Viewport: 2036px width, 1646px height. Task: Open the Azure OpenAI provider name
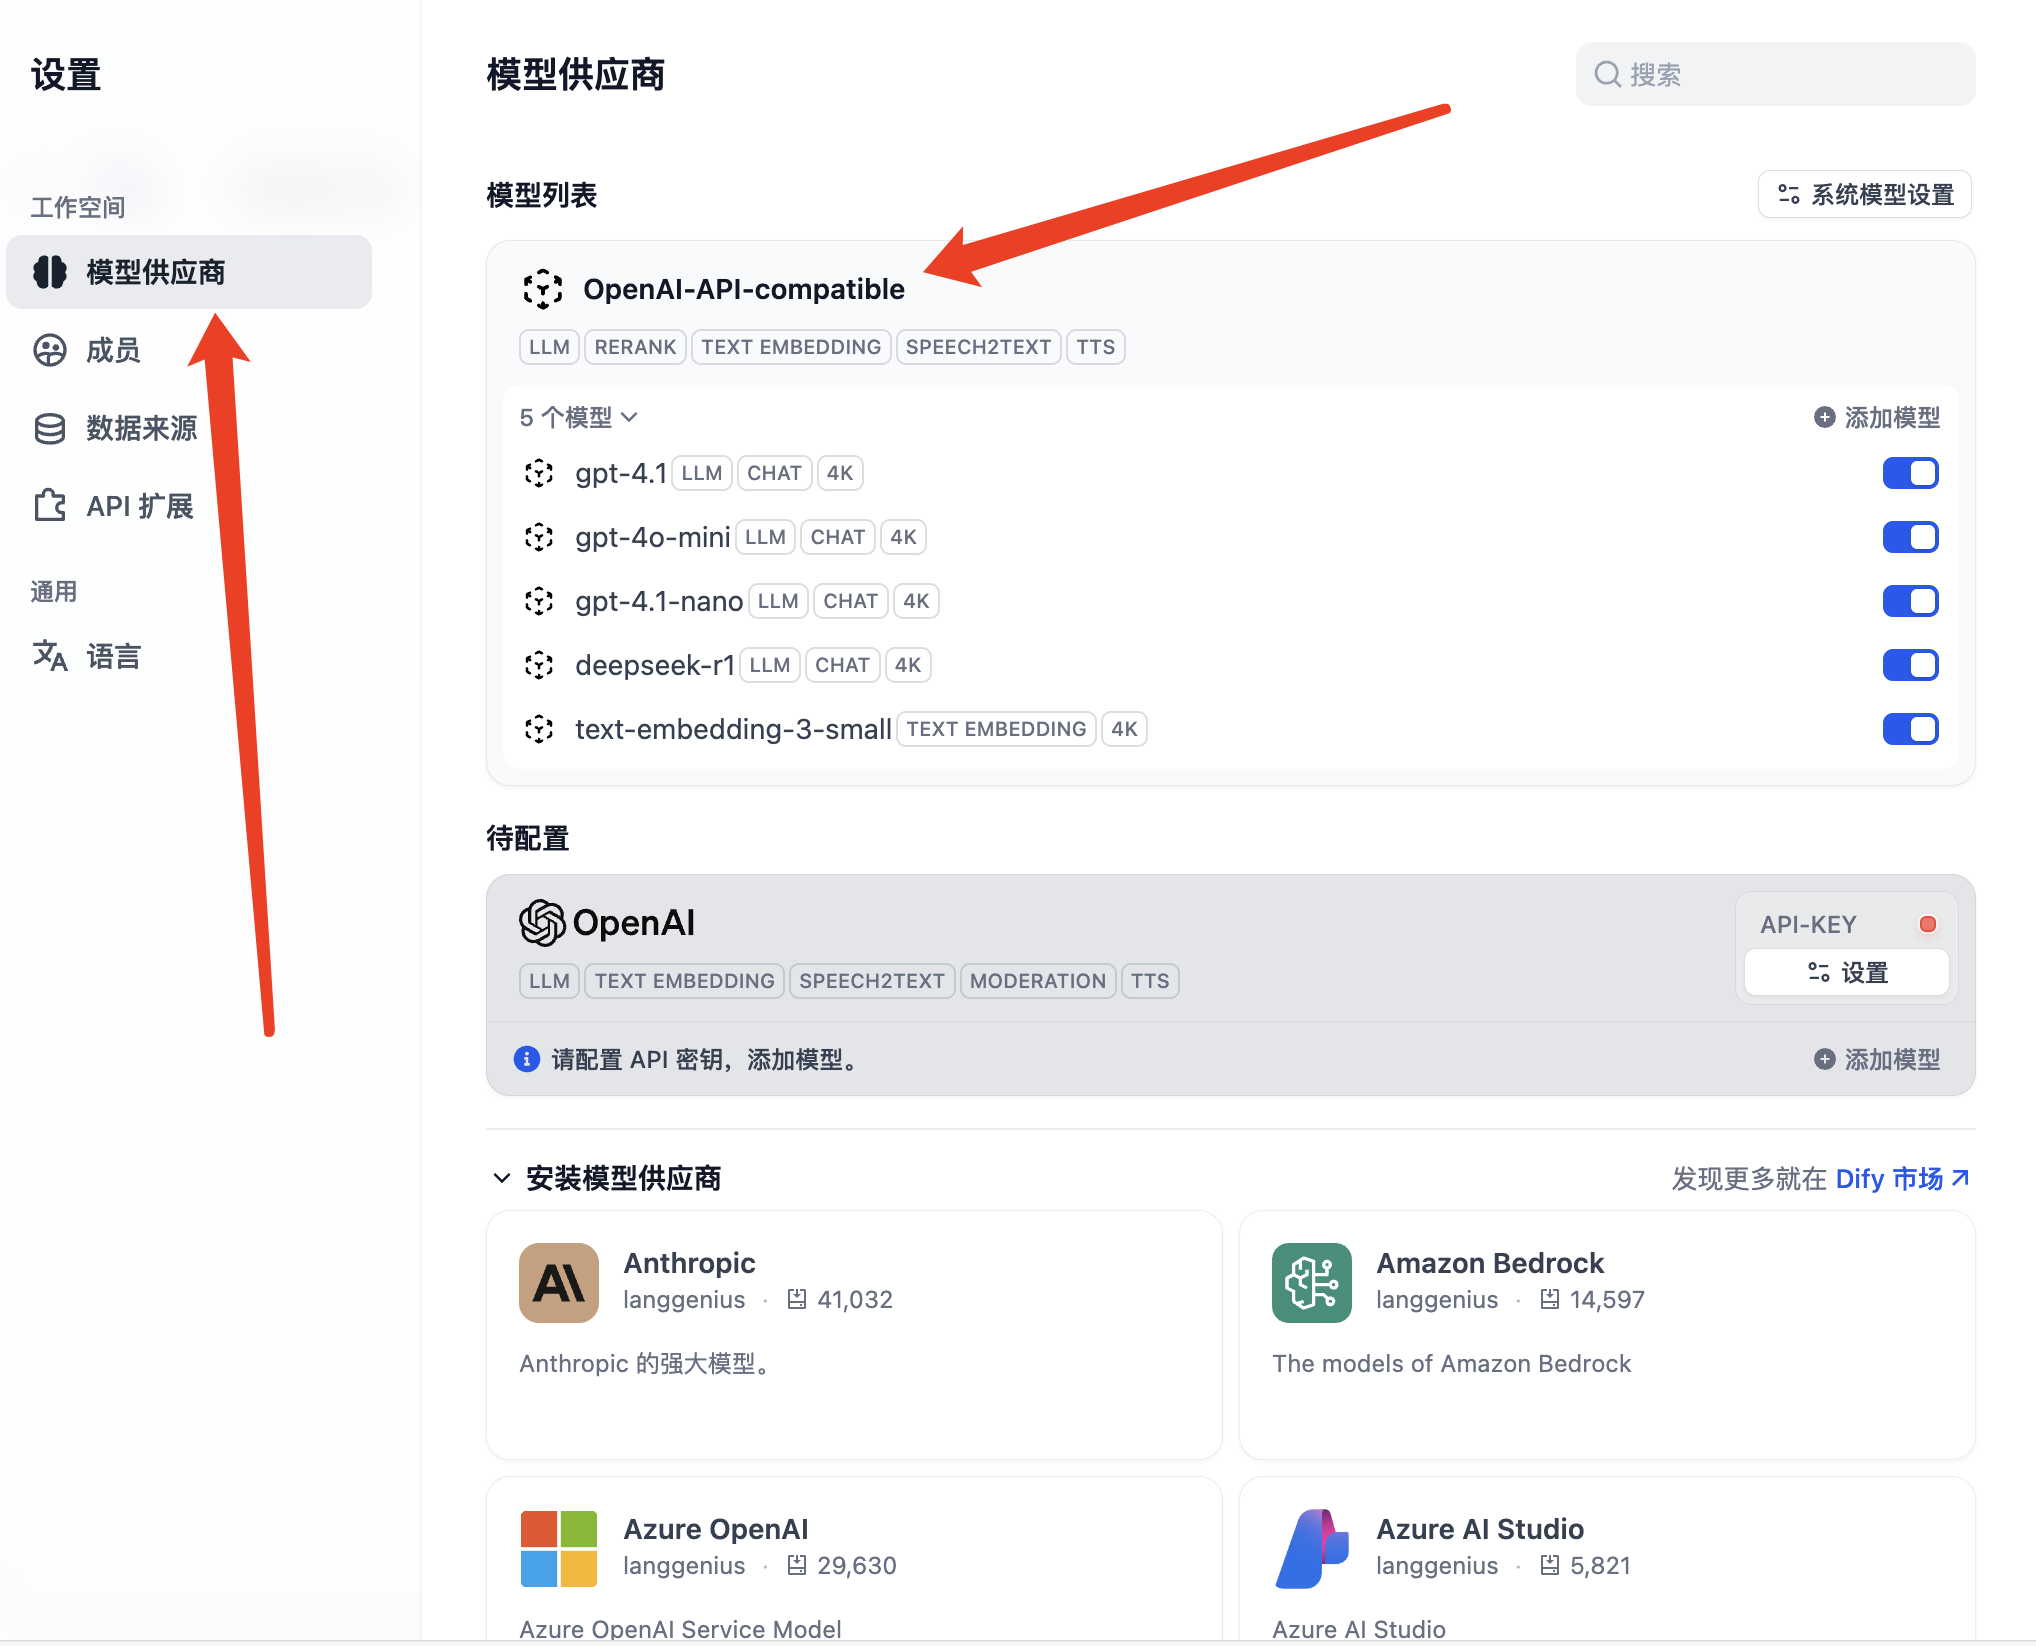click(716, 1529)
